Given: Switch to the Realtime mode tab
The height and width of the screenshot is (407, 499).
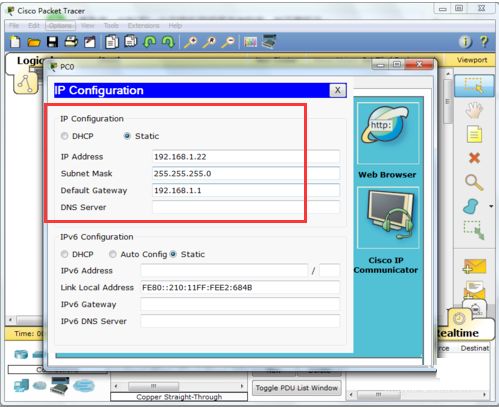Looking at the screenshot, I should tap(458, 332).
